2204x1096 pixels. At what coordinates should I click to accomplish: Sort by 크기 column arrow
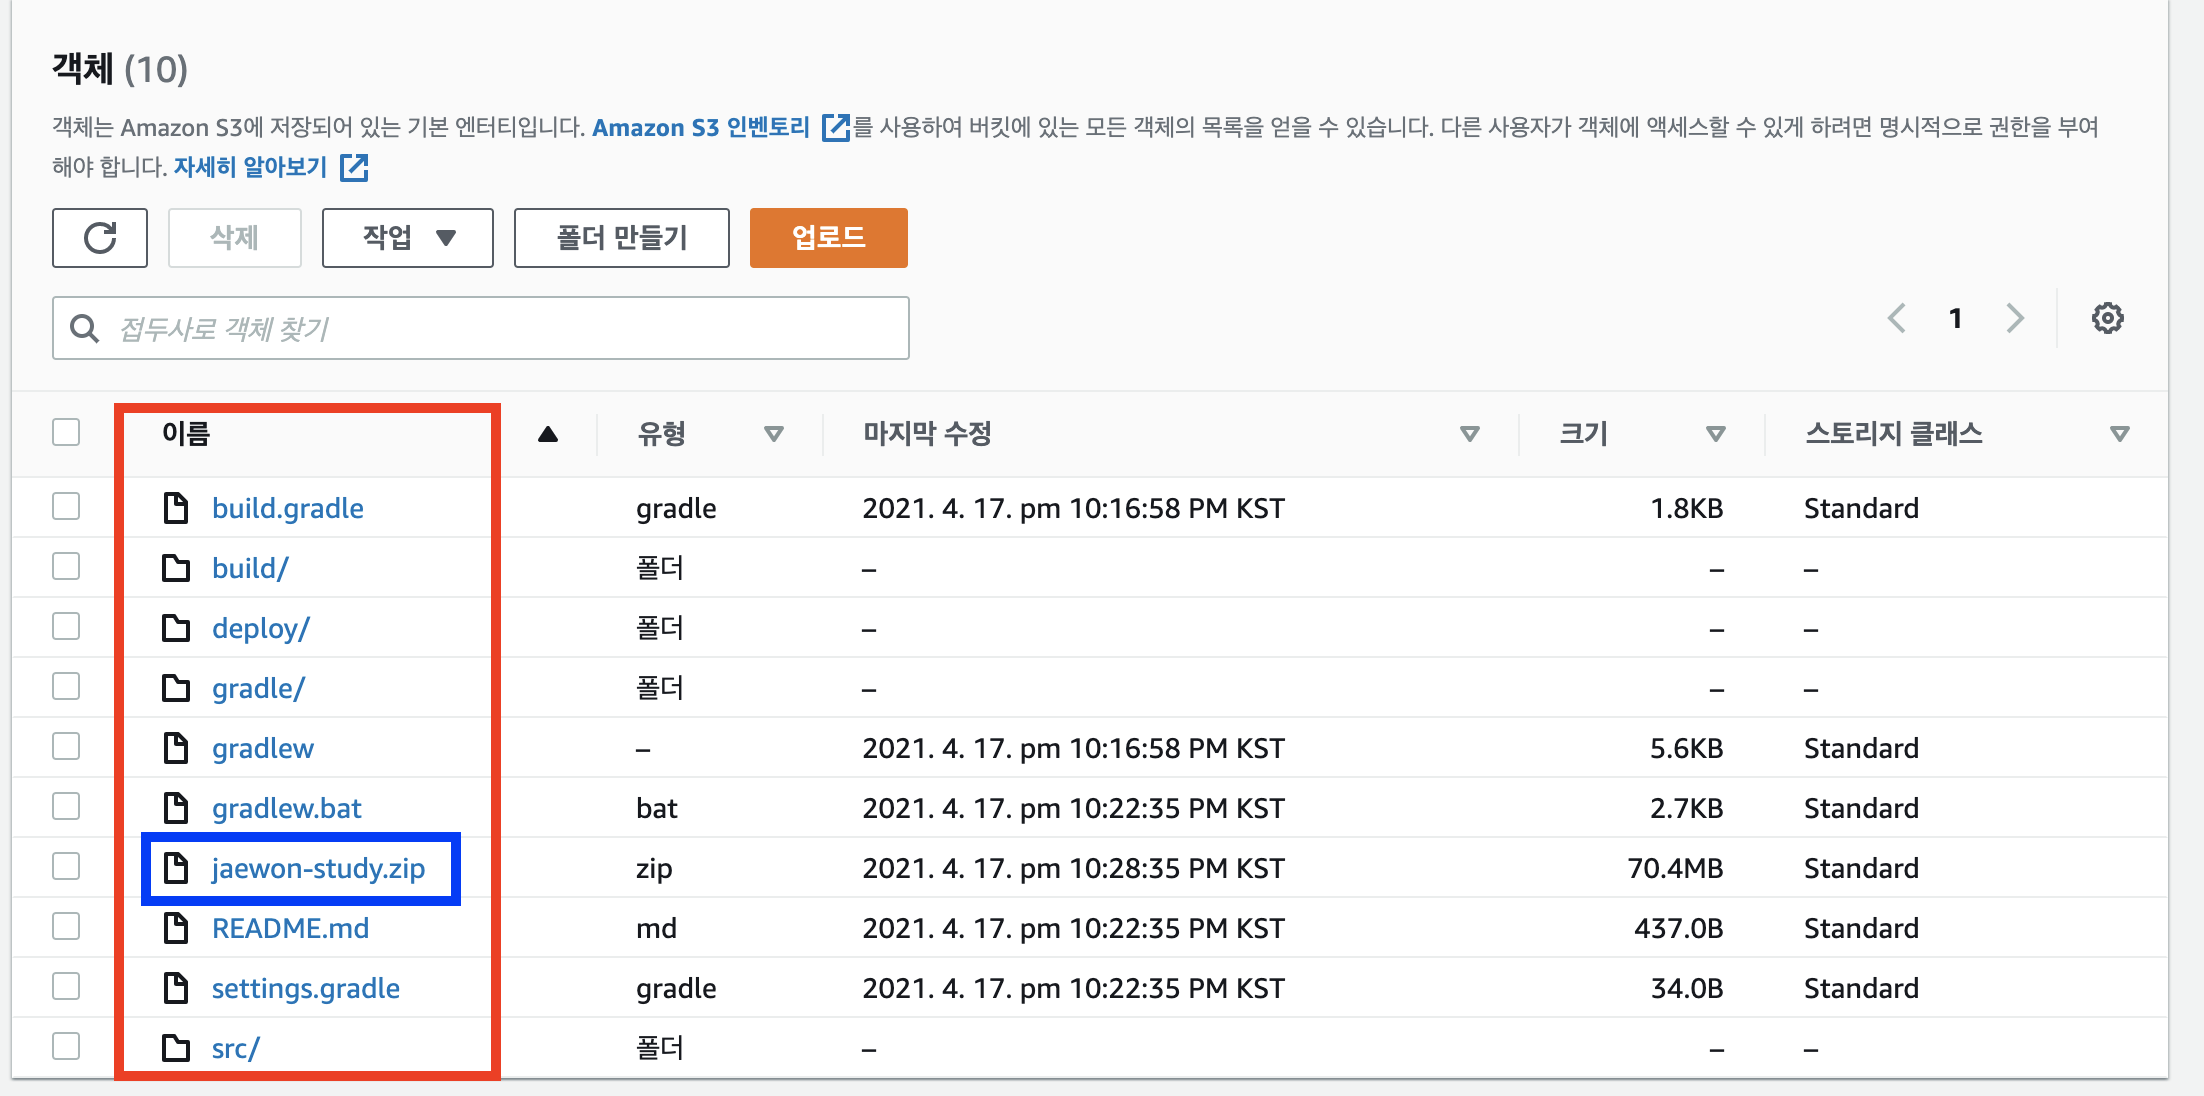[x=1715, y=434]
